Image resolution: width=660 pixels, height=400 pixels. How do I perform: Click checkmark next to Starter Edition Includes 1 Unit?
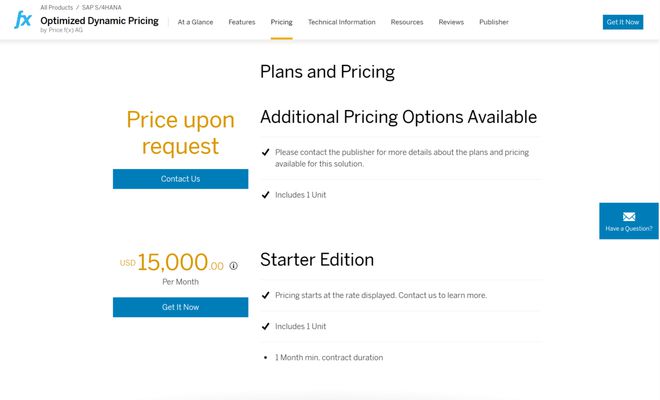(266, 327)
